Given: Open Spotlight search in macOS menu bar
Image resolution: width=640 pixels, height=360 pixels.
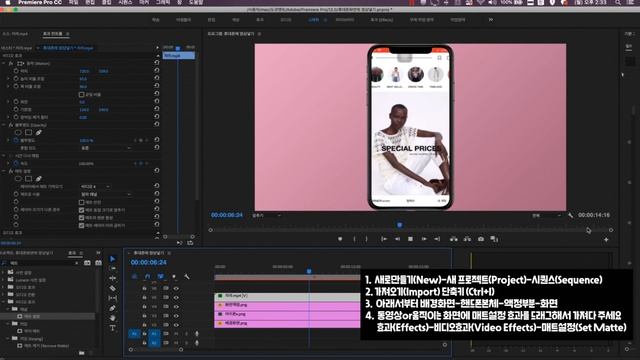Looking at the screenshot, I should (618, 2).
